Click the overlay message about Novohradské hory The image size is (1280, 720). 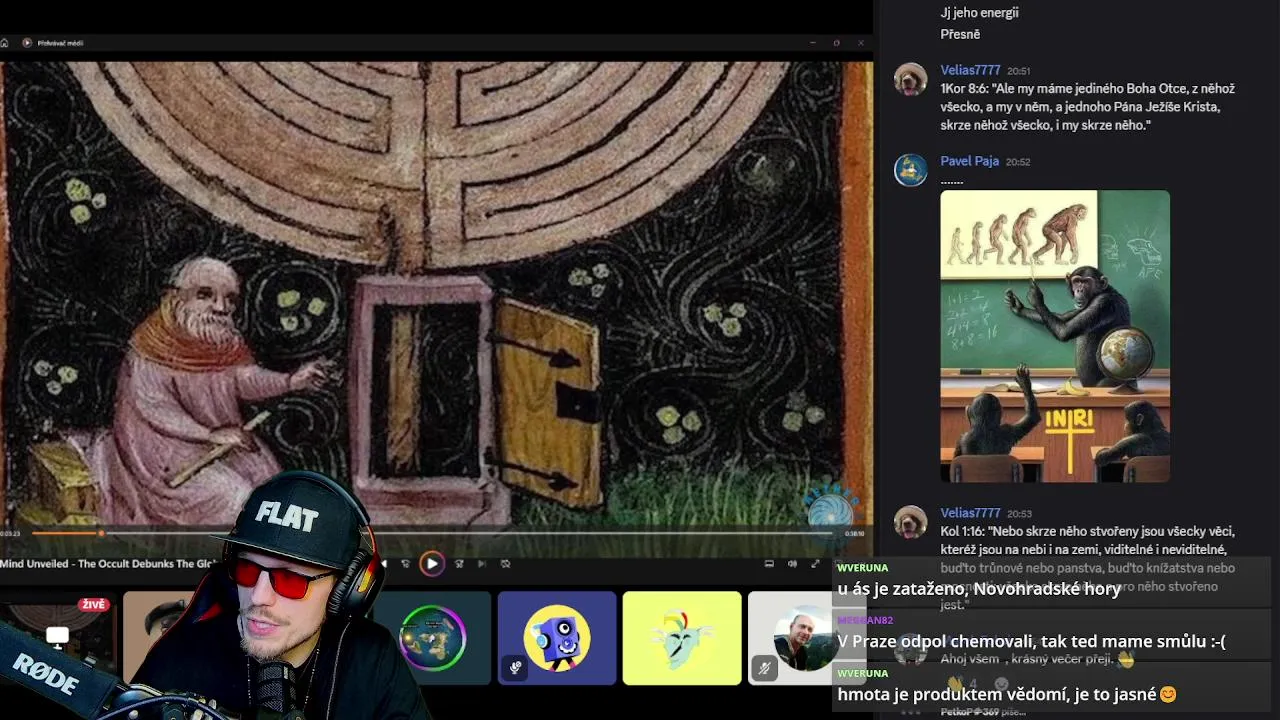(x=979, y=589)
